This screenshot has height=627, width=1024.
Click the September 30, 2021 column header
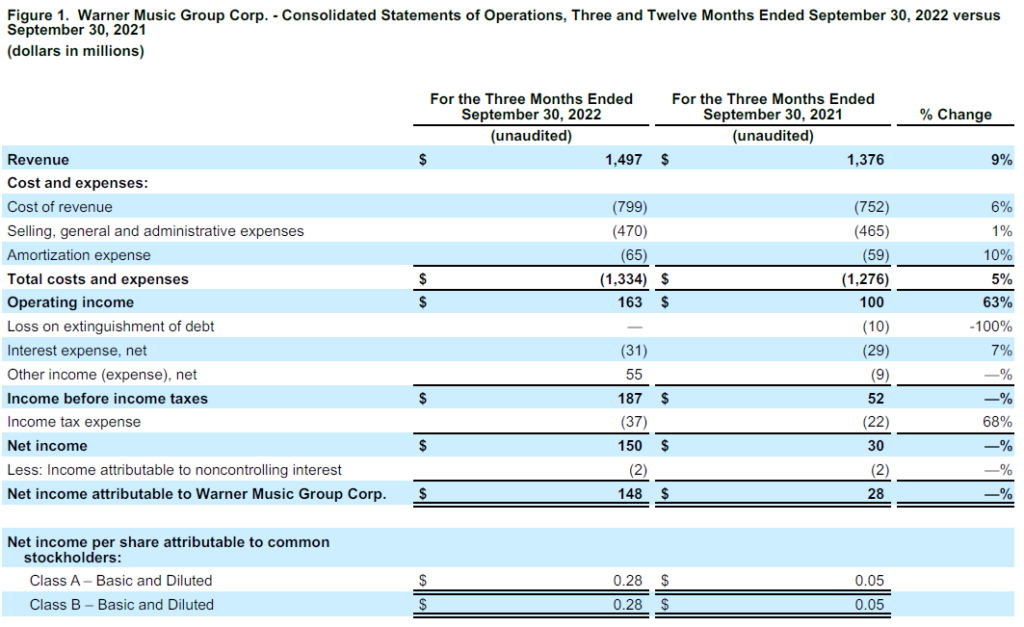point(773,107)
